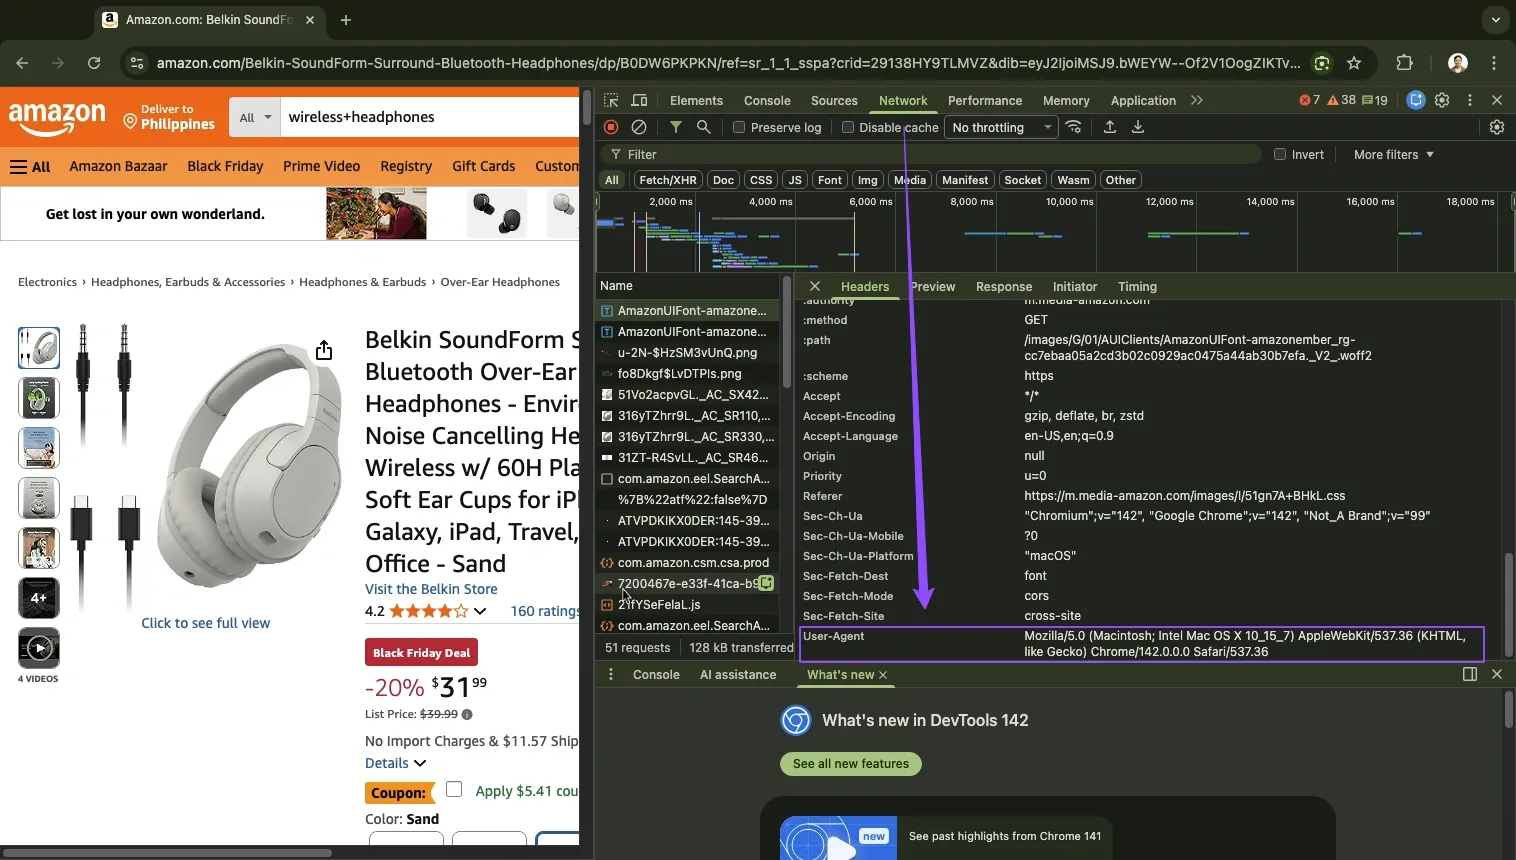Open the network request search
The height and width of the screenshot is (860, 1516).
703,127
